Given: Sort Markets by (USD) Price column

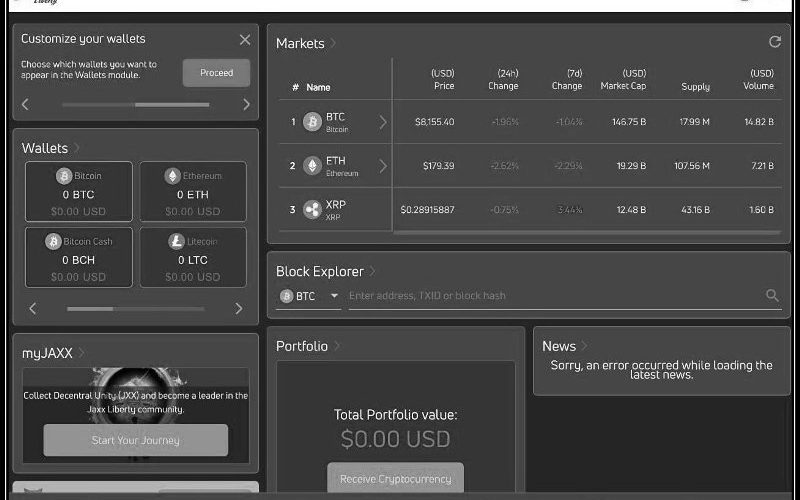Looking at the screenshot, I should click(442, 80).
